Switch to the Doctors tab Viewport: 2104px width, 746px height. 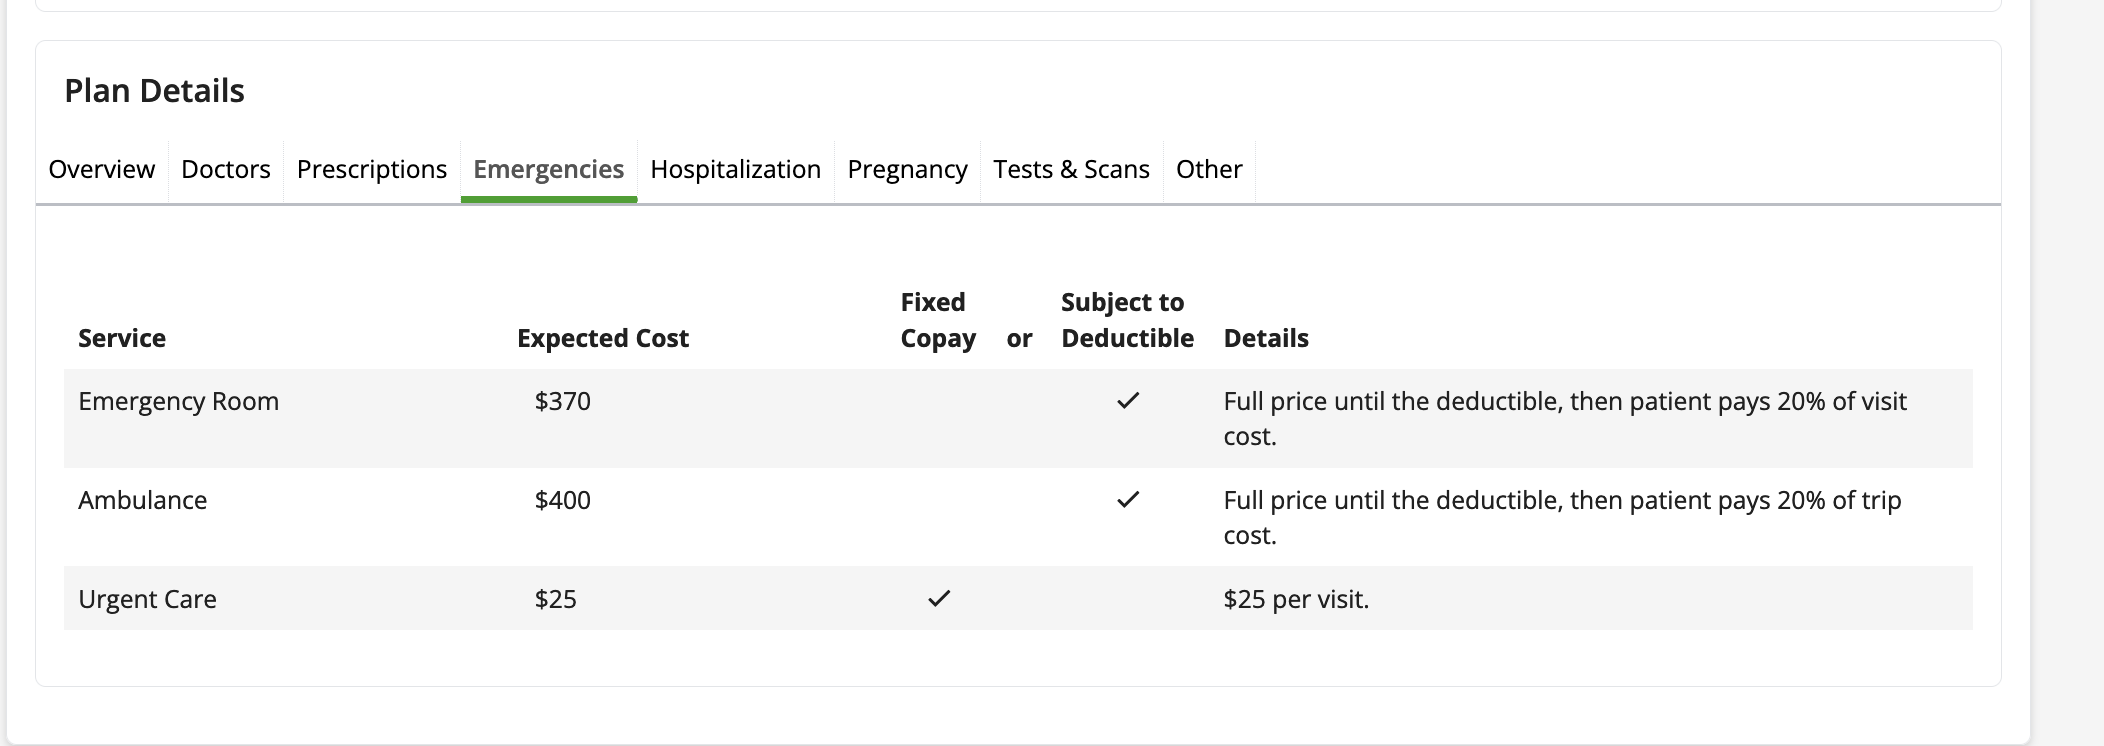tap(225, 170)
